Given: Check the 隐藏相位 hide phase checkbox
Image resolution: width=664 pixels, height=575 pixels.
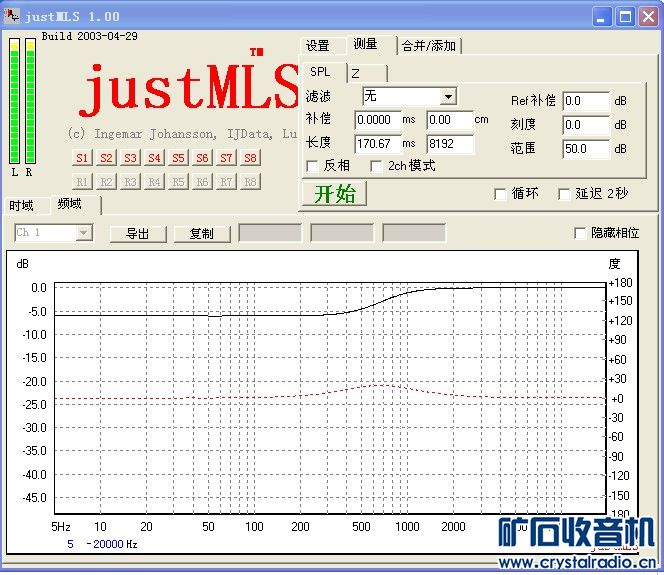Looking at the screenshot, I should [580, 233].
